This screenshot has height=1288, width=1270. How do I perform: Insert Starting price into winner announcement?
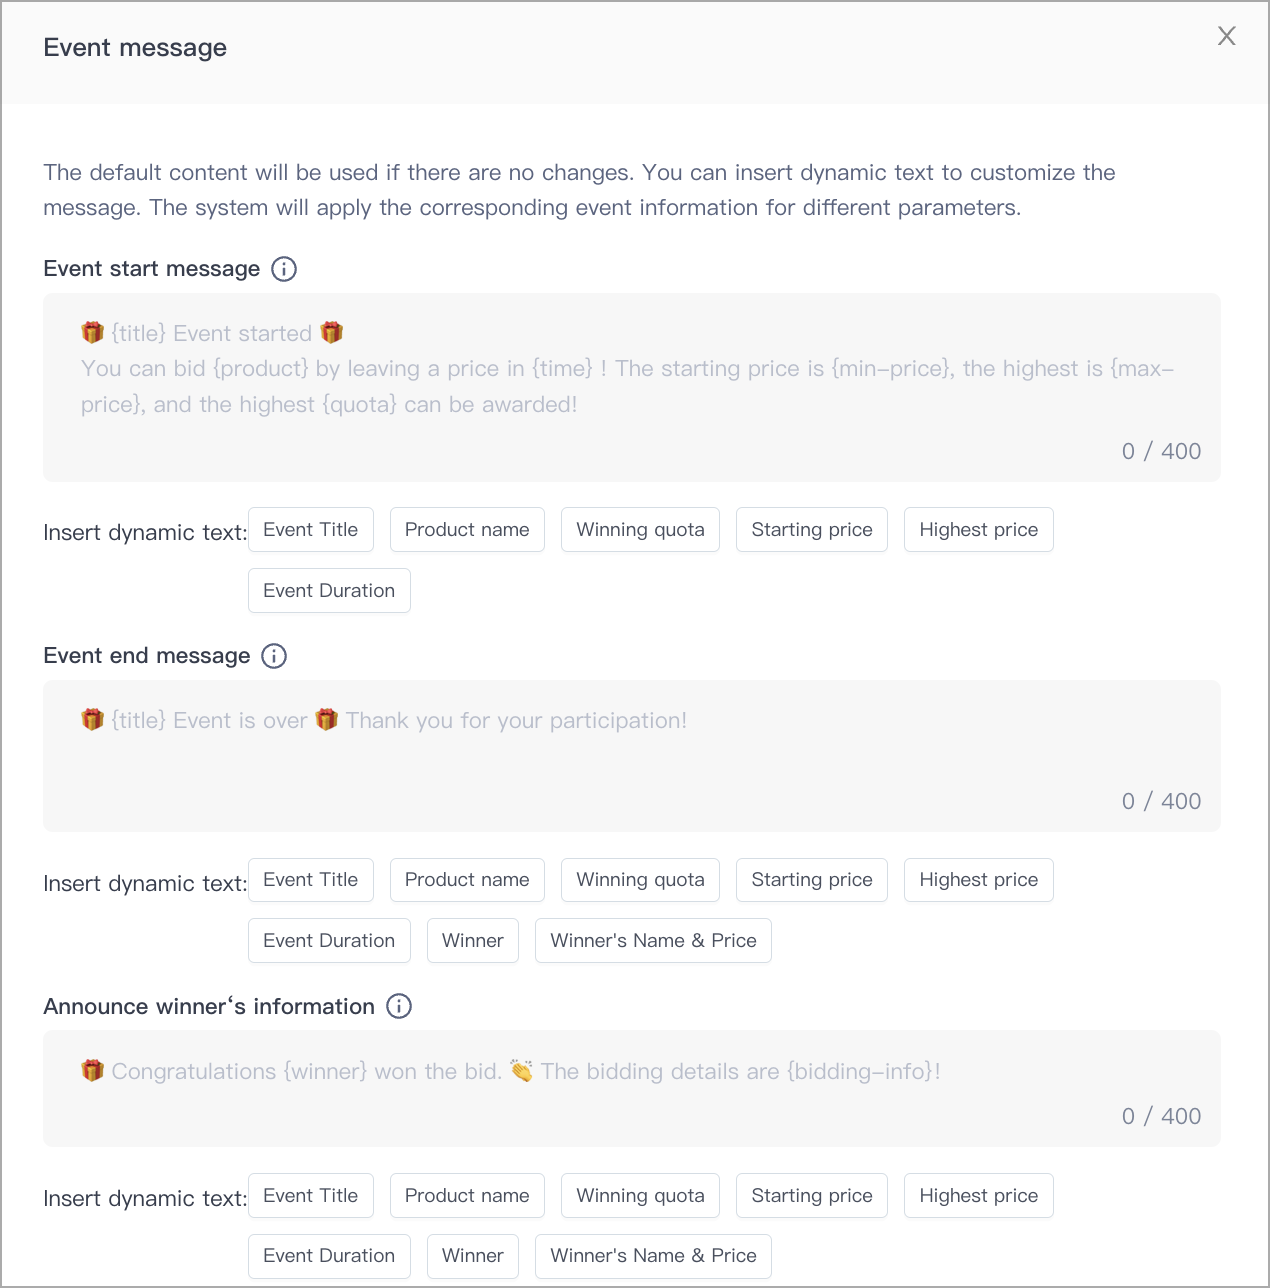[x=812, y=1196]
